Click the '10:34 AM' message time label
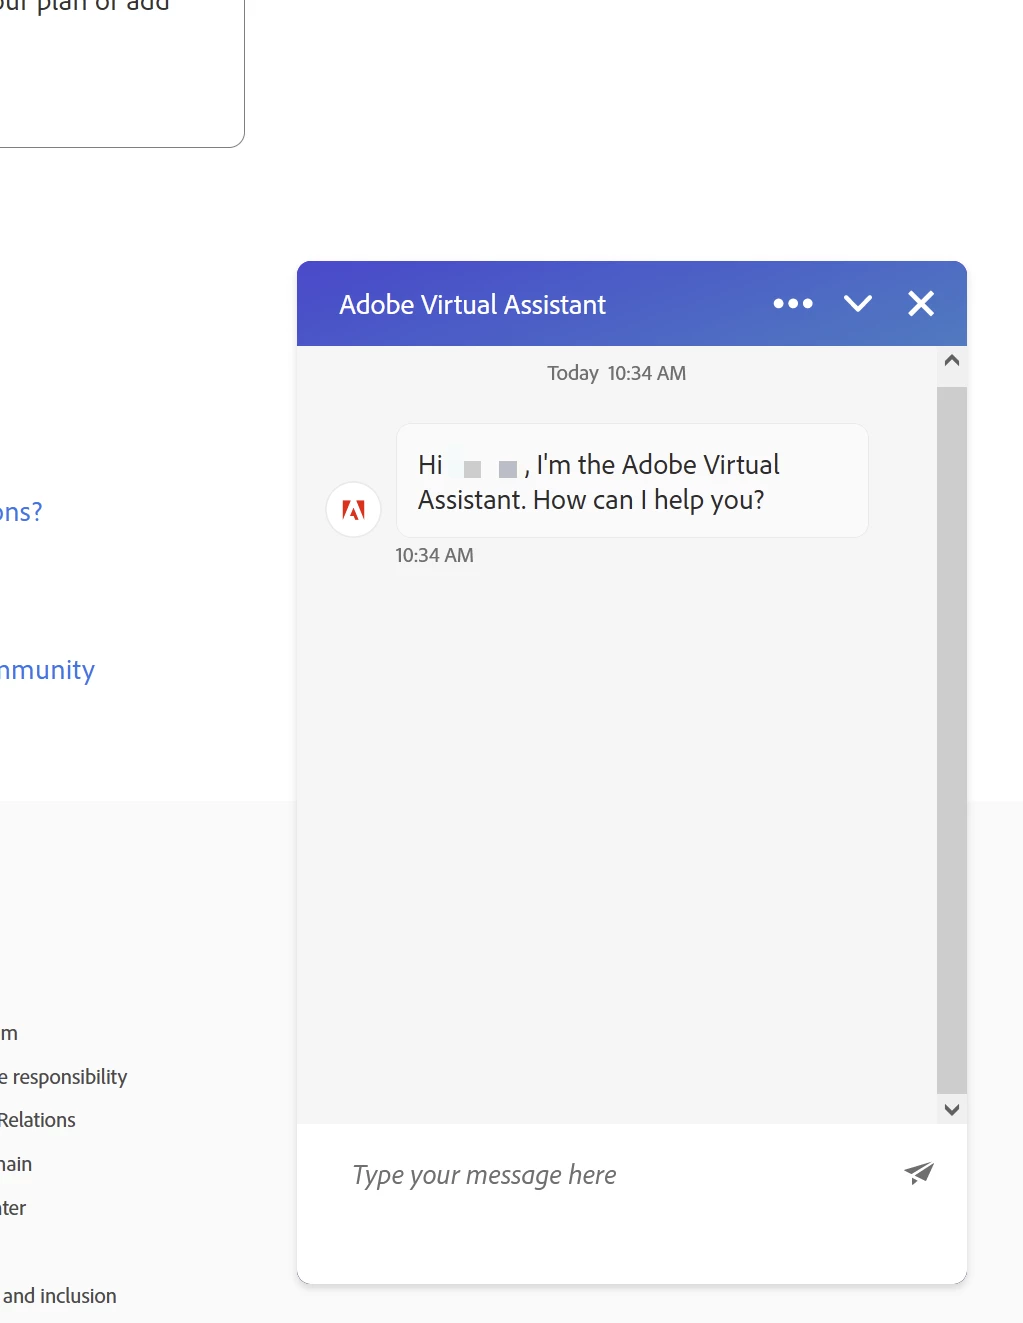This screenshot has height=1323, width=1023. coord(434,555)
